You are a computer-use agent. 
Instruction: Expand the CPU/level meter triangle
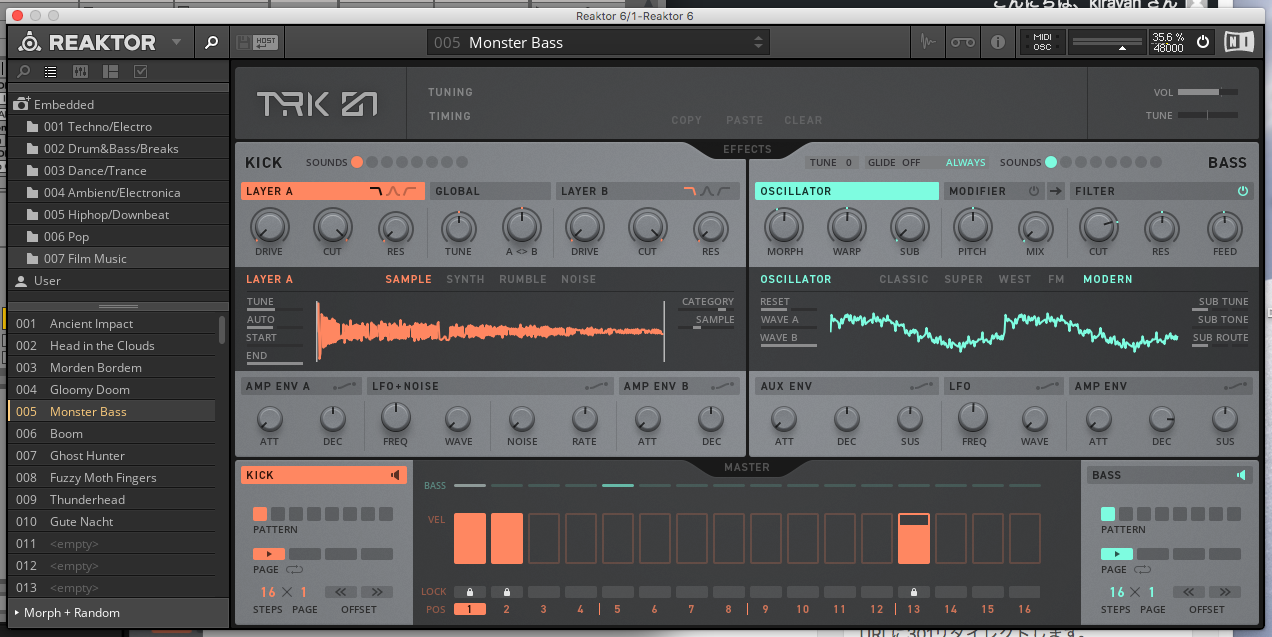click(x=1122, y=48)
